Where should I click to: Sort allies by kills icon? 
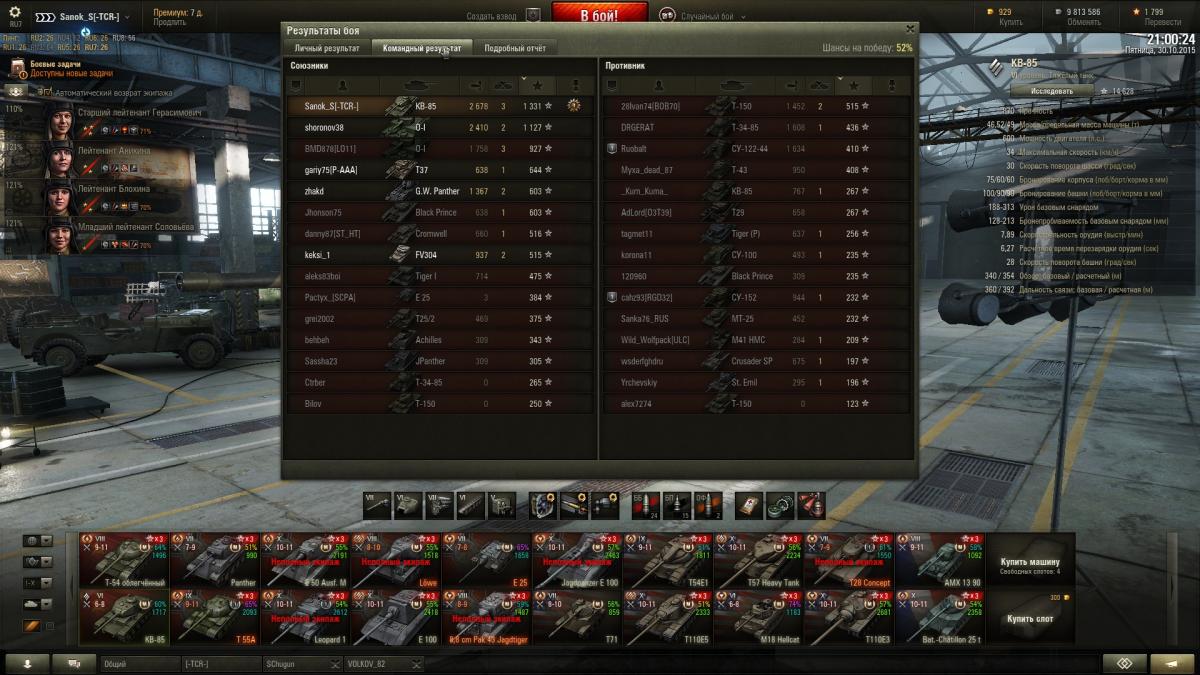pos(504,85)
